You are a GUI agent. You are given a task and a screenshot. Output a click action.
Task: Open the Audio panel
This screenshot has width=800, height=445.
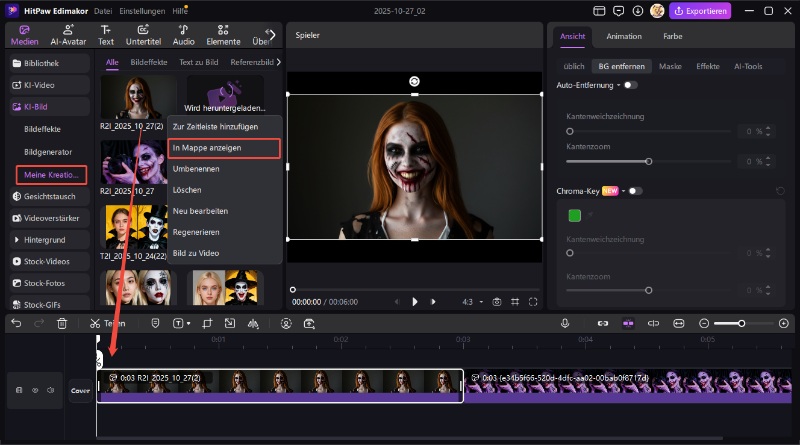184,35
